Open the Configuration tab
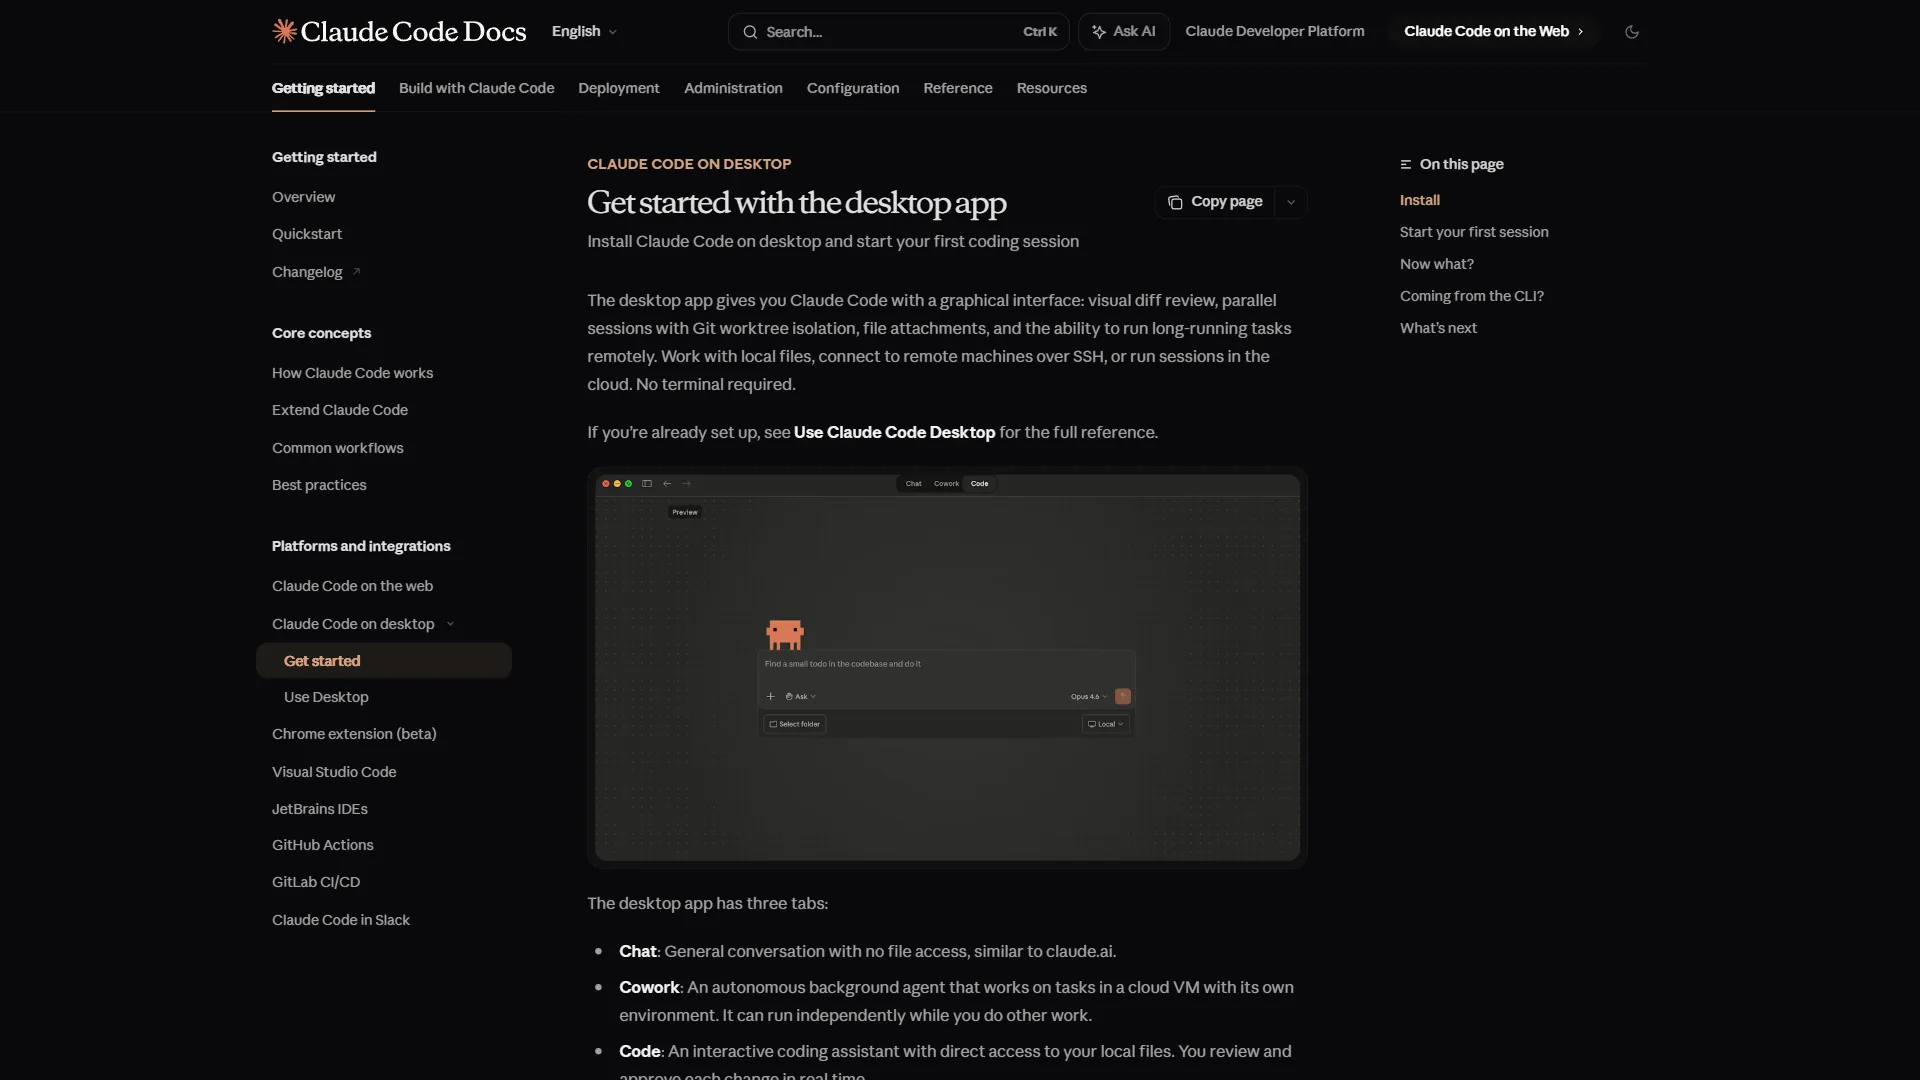 click(852, 88)
